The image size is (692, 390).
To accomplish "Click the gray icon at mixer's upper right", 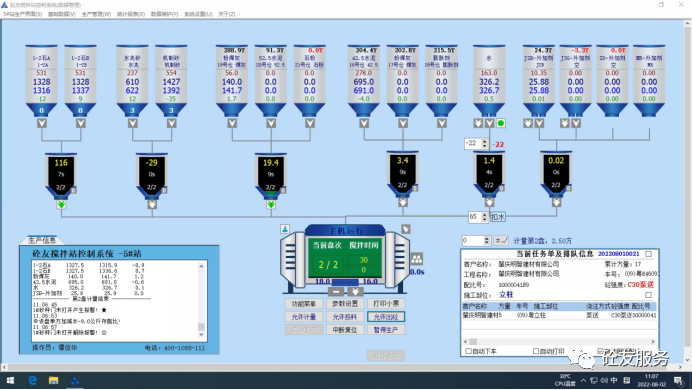I will click(x=406, y=229).
